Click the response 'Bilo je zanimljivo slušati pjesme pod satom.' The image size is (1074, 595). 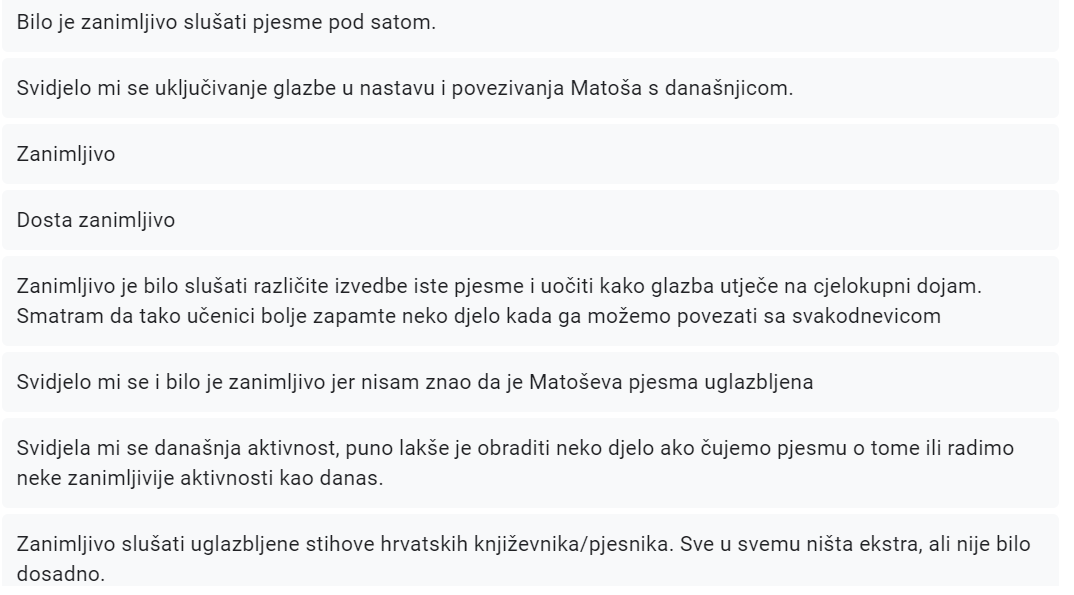pos(530,25)
